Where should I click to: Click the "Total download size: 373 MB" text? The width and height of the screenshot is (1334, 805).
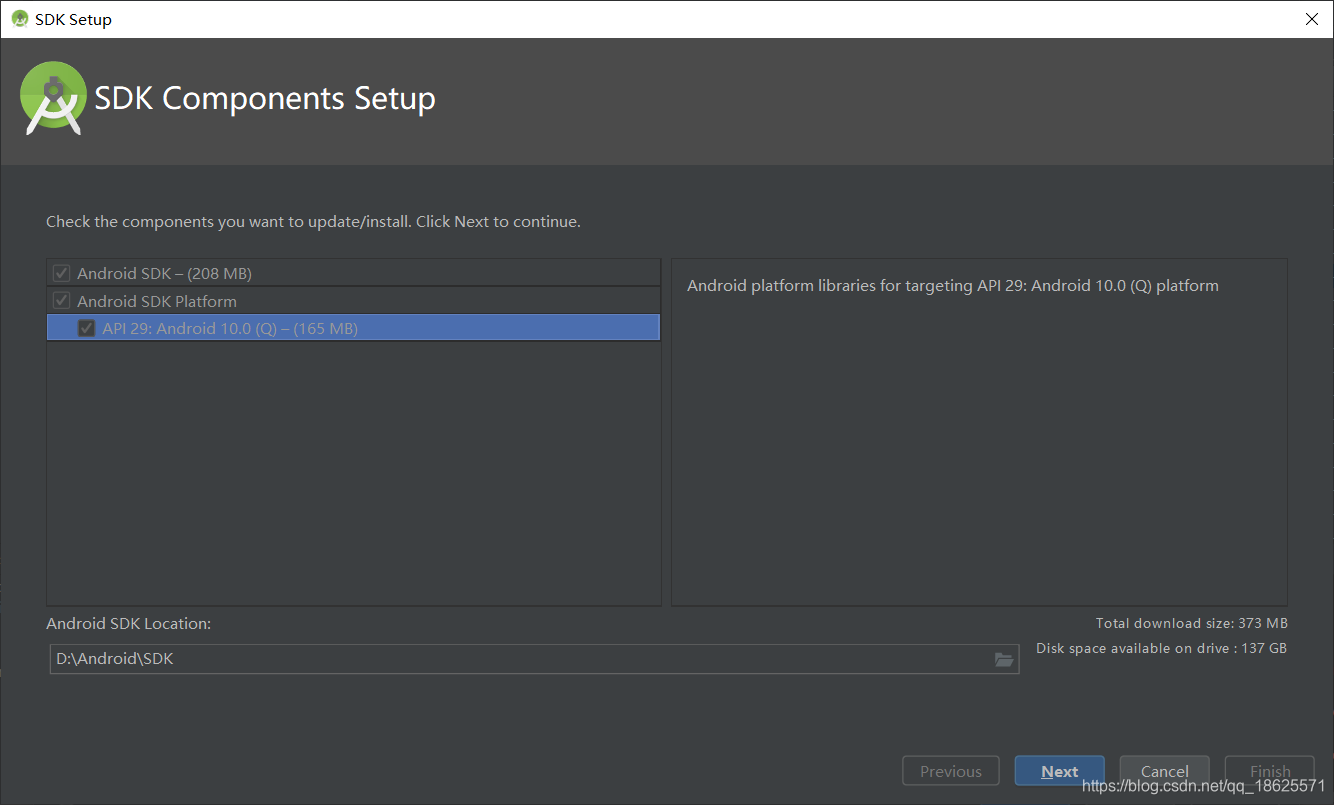[x=1192, y=623]
